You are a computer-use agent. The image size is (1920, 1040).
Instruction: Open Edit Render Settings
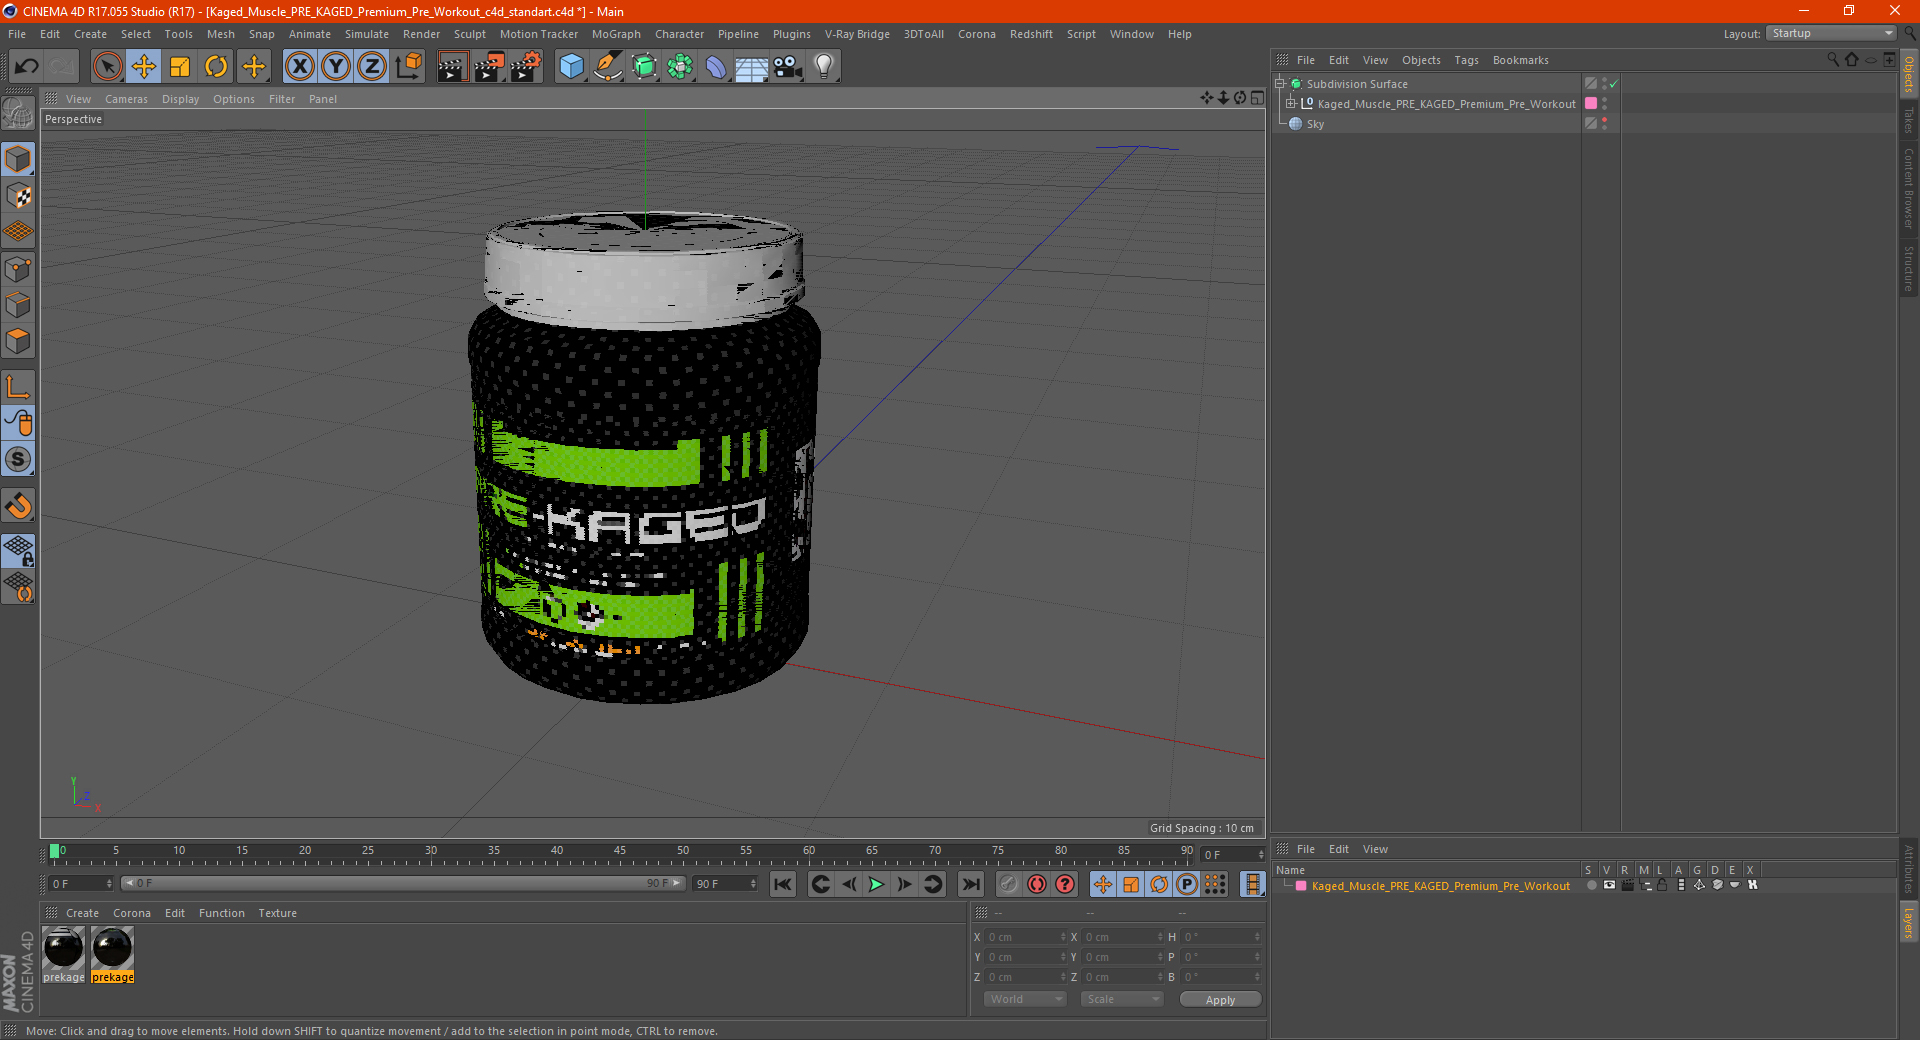tap(525, 67)
